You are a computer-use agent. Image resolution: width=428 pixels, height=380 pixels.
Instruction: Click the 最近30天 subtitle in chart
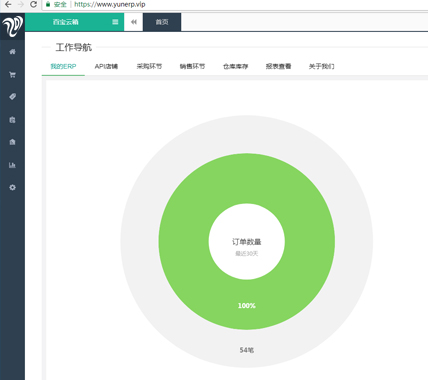click(x=247, y=254)
